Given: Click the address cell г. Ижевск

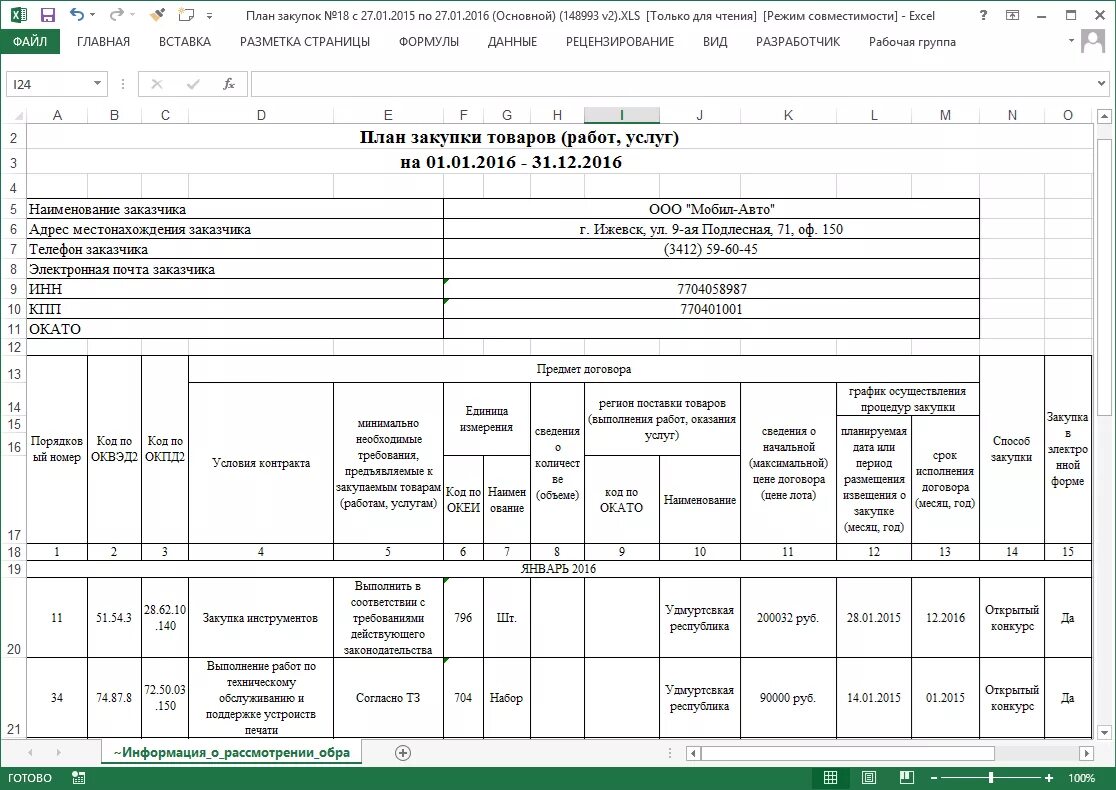Looking at the screenshot, I should tap(711, 229).
